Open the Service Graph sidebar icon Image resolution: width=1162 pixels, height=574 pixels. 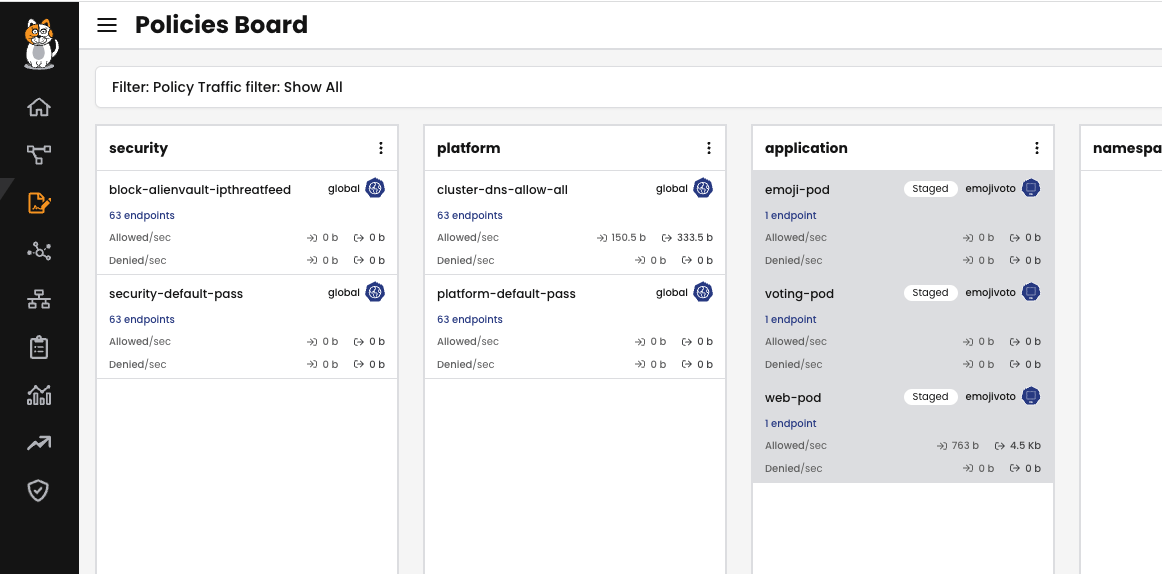point(39,155)
